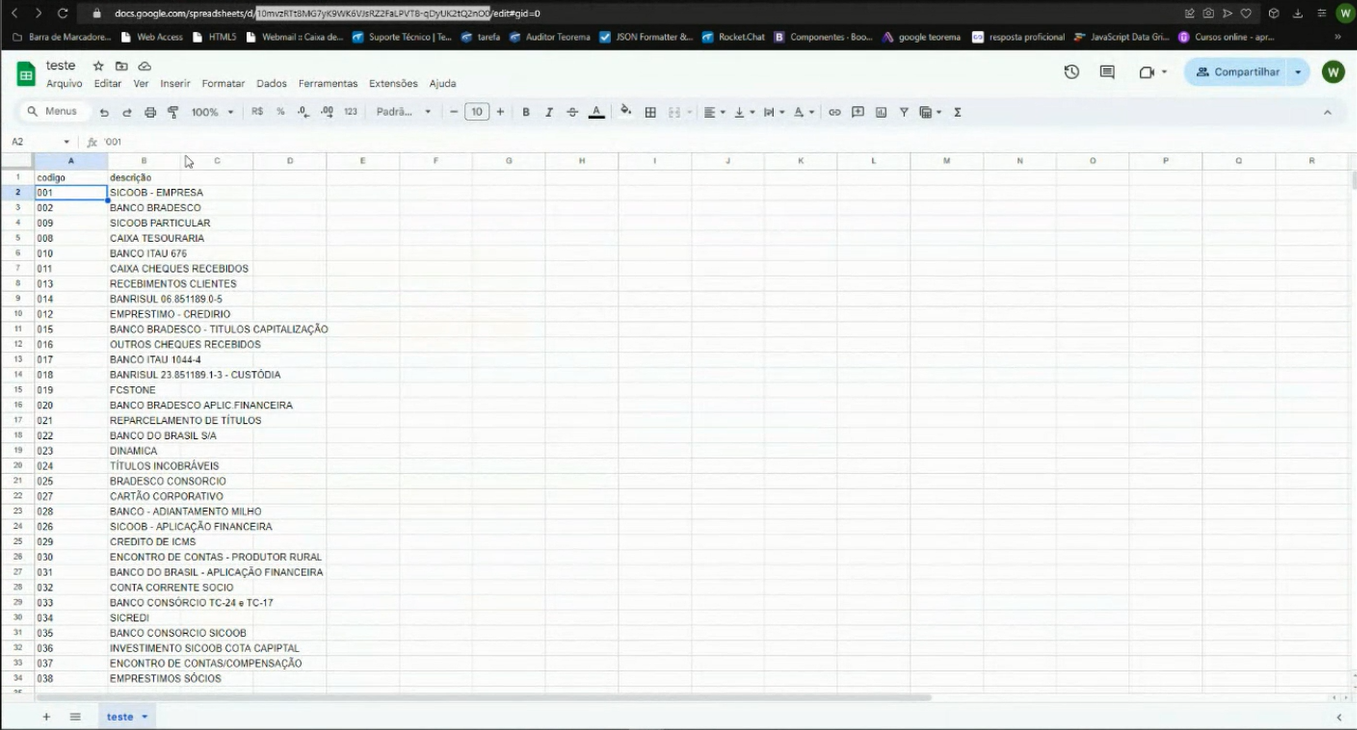Open the version history clock icon
Viewport: 1357px width, 730px height.
1071,72
